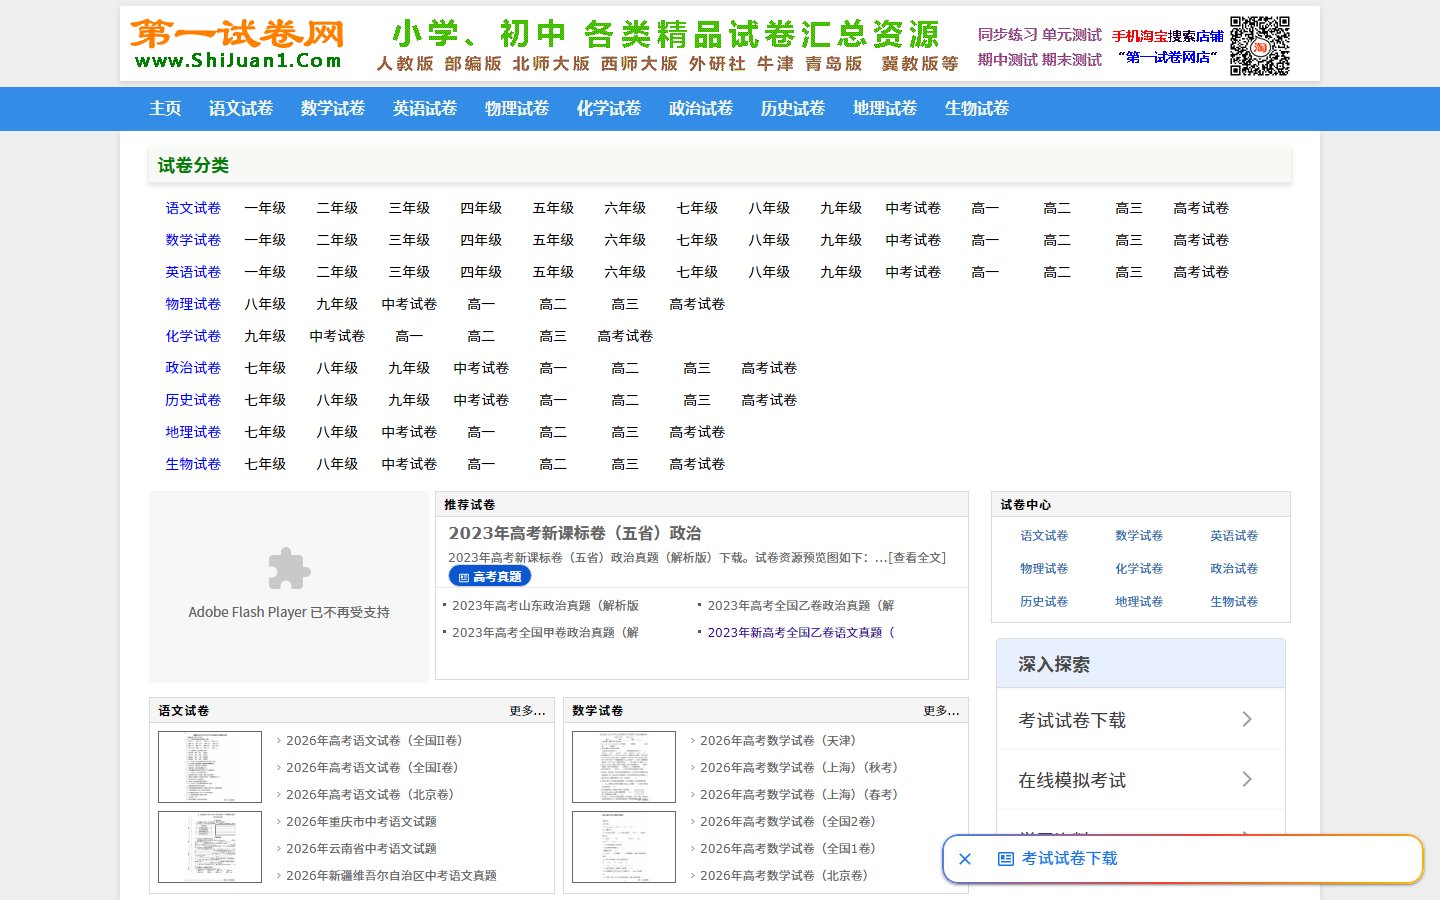Select 八年级 in the 物理试卷 category row
This screenshot has height=900, width=1440.
[x=265, y=304]
